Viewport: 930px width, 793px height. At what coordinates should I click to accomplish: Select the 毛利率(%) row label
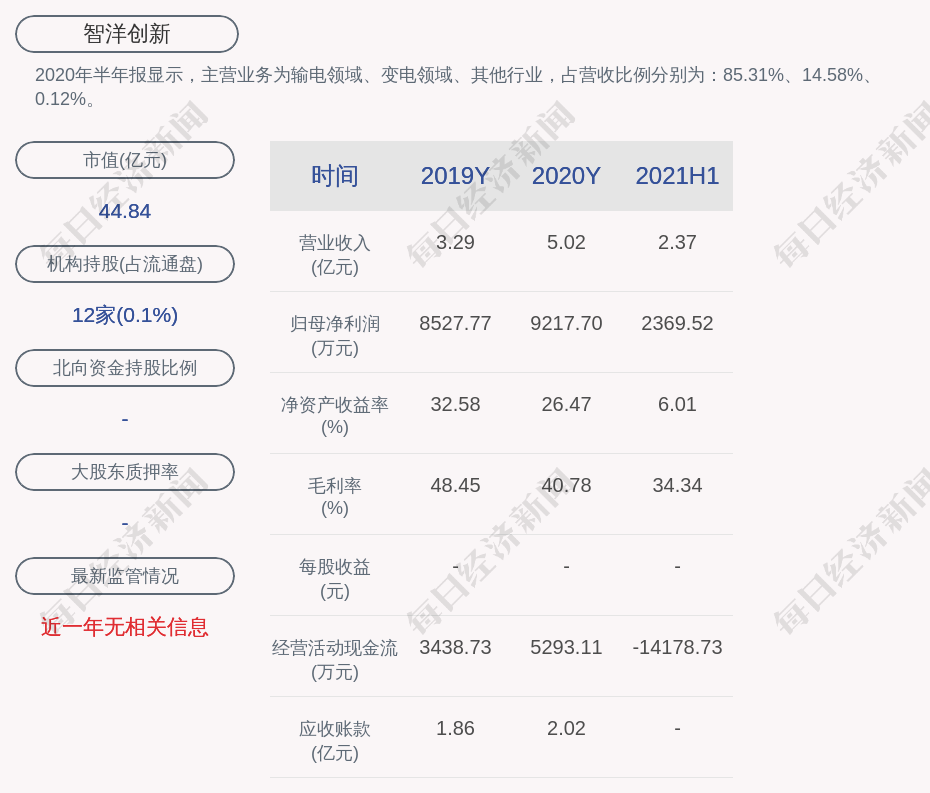pyautogui.click(x=335, y=497)
